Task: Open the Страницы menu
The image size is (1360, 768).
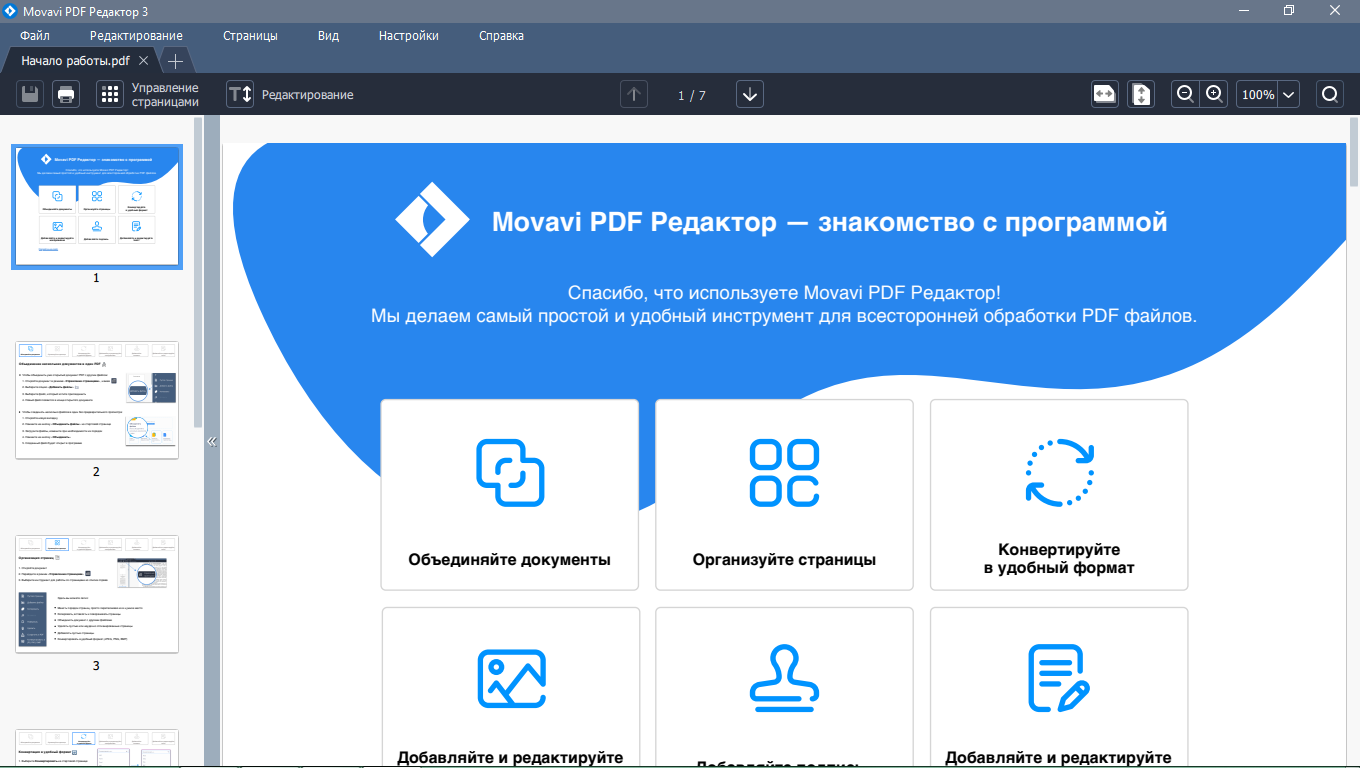Action: point(250,36)
